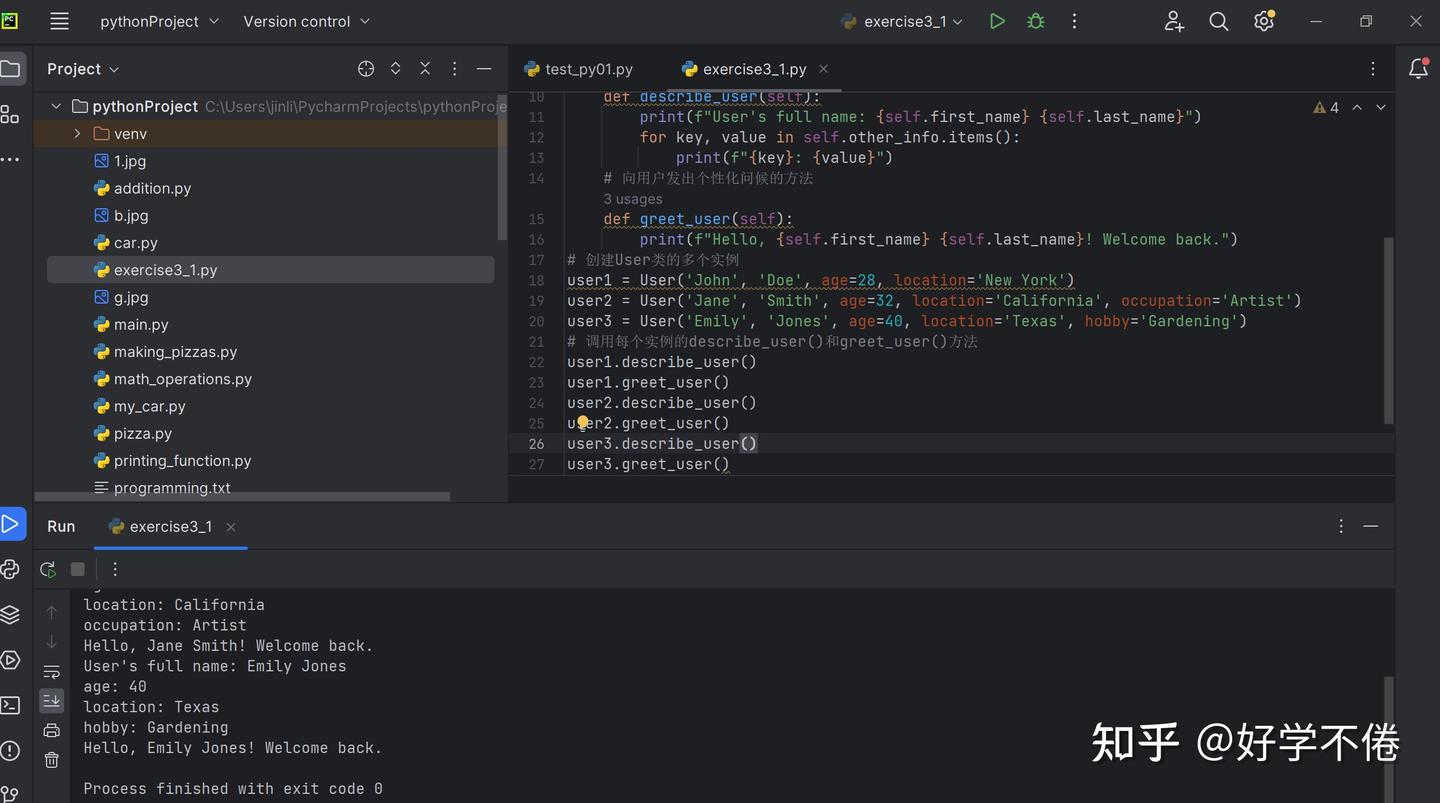
Task: Select the Run tool window title
Action: pos(61,526)
